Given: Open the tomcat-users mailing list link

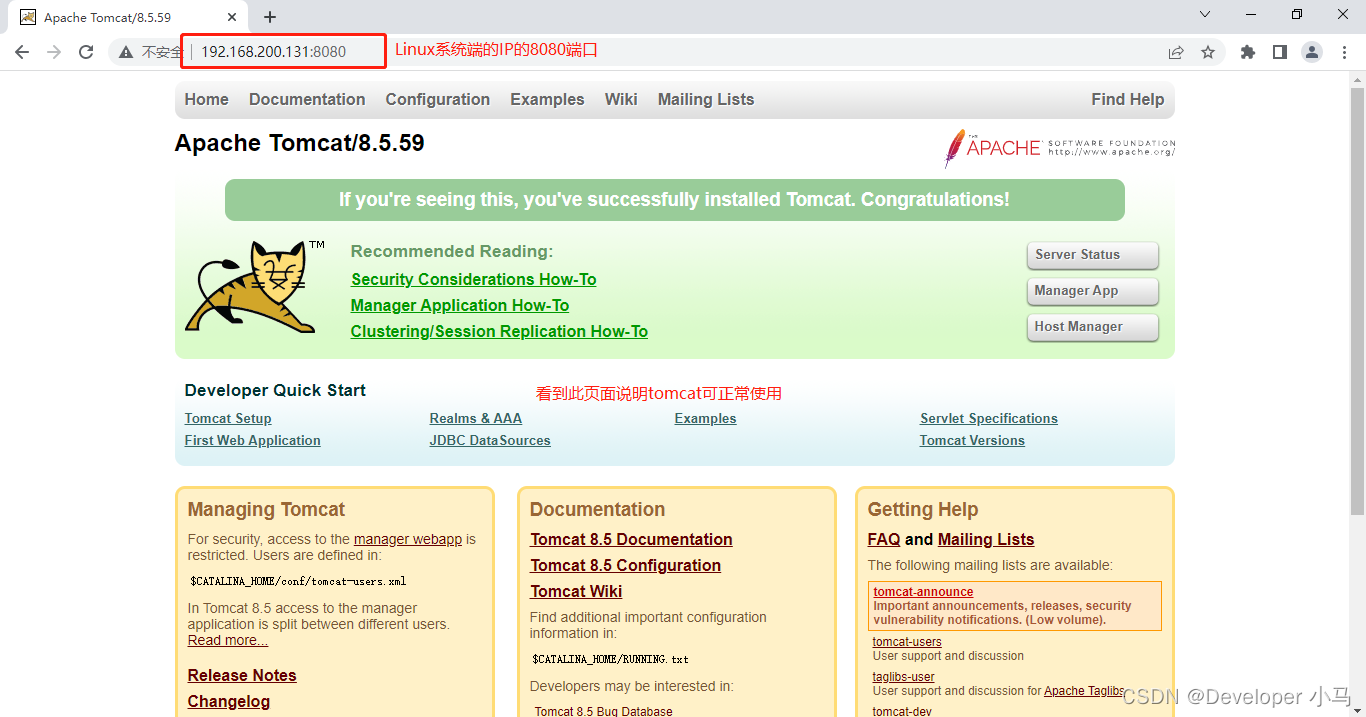Looking at the screenshot, I should pyautogui.click(x=907, y=642).
